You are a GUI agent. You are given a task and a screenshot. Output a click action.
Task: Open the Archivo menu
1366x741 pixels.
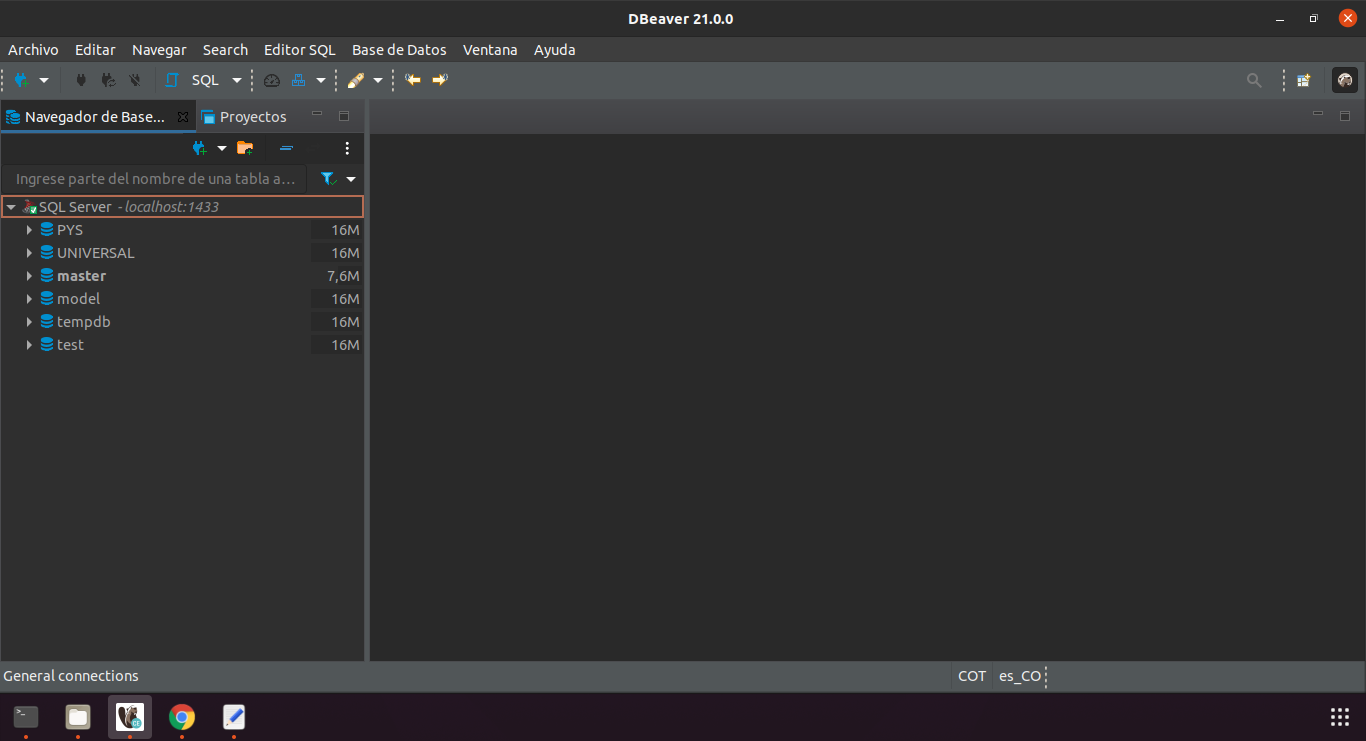[33, 50]
